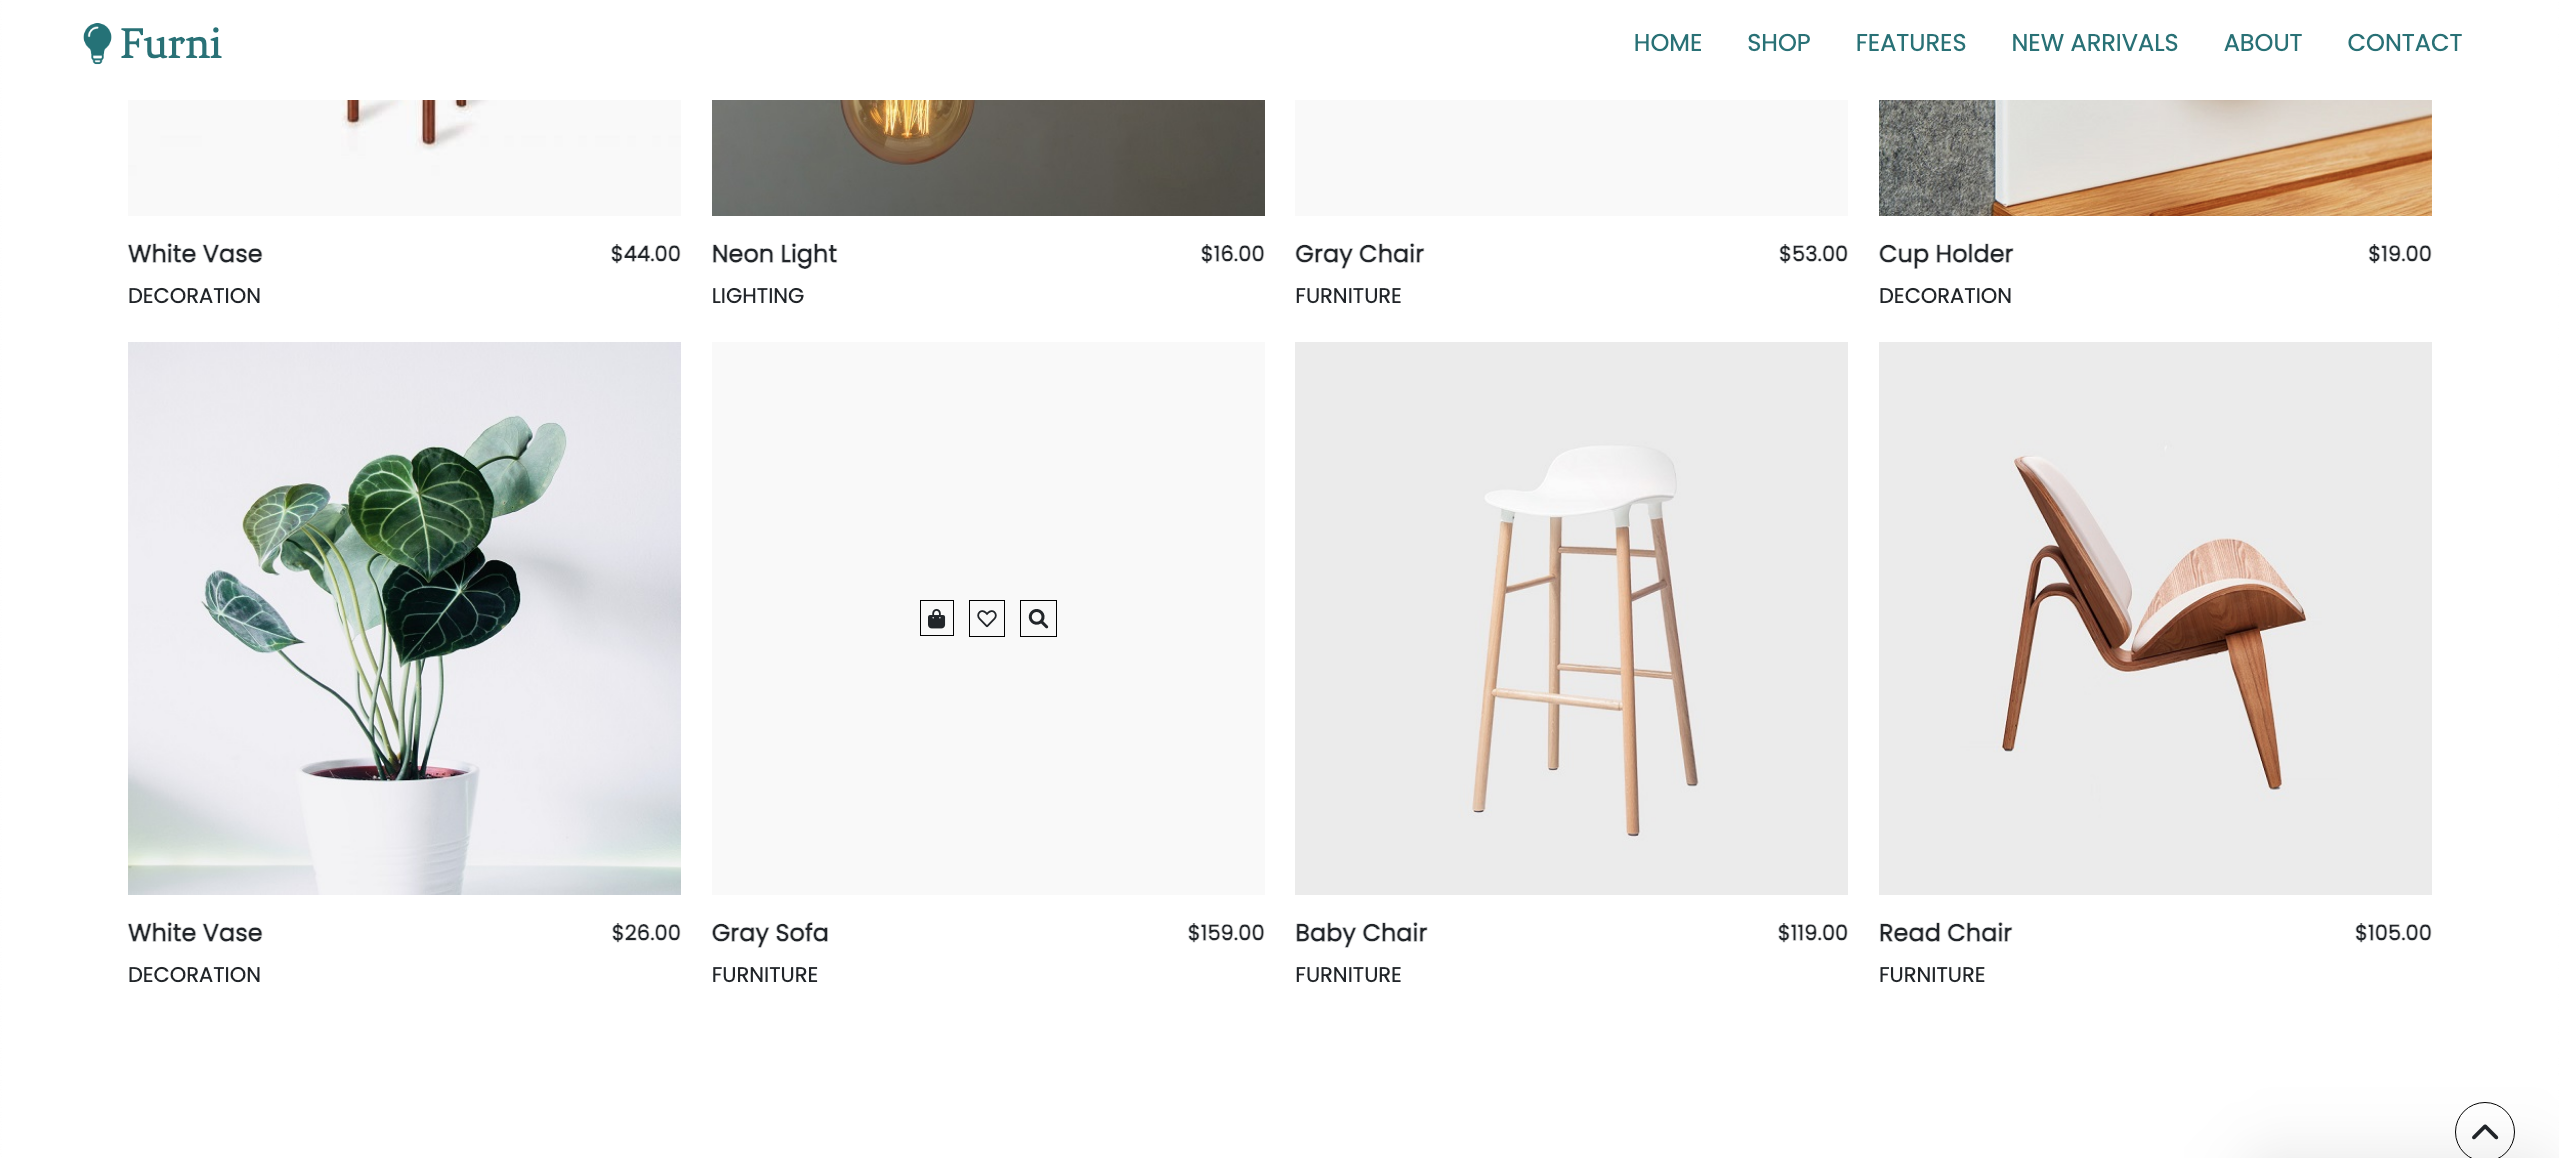Click the scroll-to-top arrow button

point(2484,1131)
